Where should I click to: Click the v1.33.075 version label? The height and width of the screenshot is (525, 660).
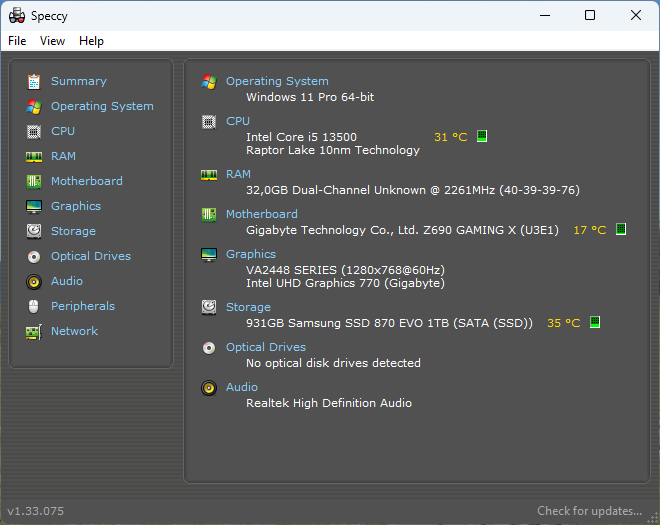click(x=36, y=511)
